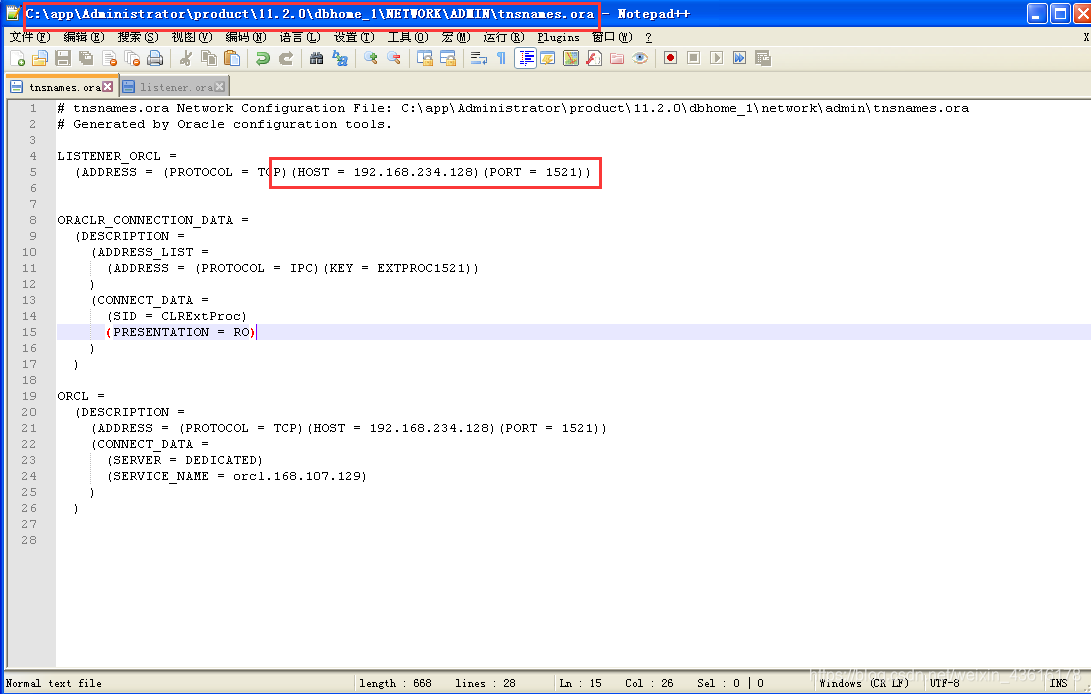Viewport: 1091px width, 694px height.
Task: Click the SERVICE_NAME orcl.168.107.129 line
Action: click(237, 476)
